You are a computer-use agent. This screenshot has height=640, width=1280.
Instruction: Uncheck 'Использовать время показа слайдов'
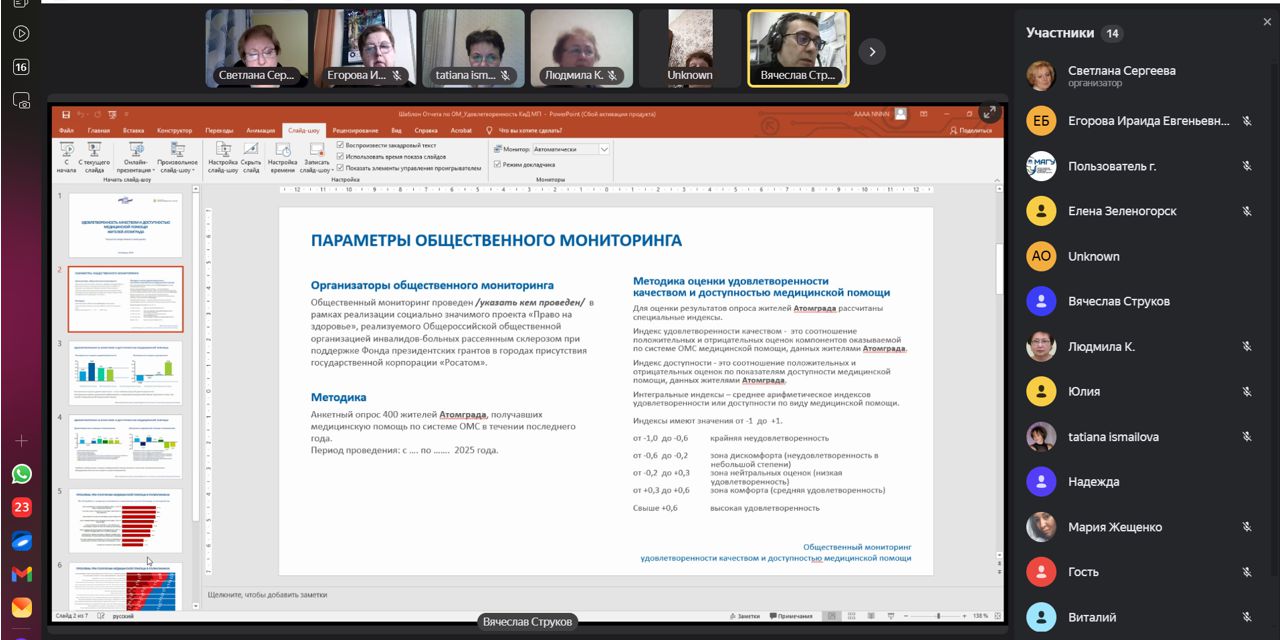341,157
